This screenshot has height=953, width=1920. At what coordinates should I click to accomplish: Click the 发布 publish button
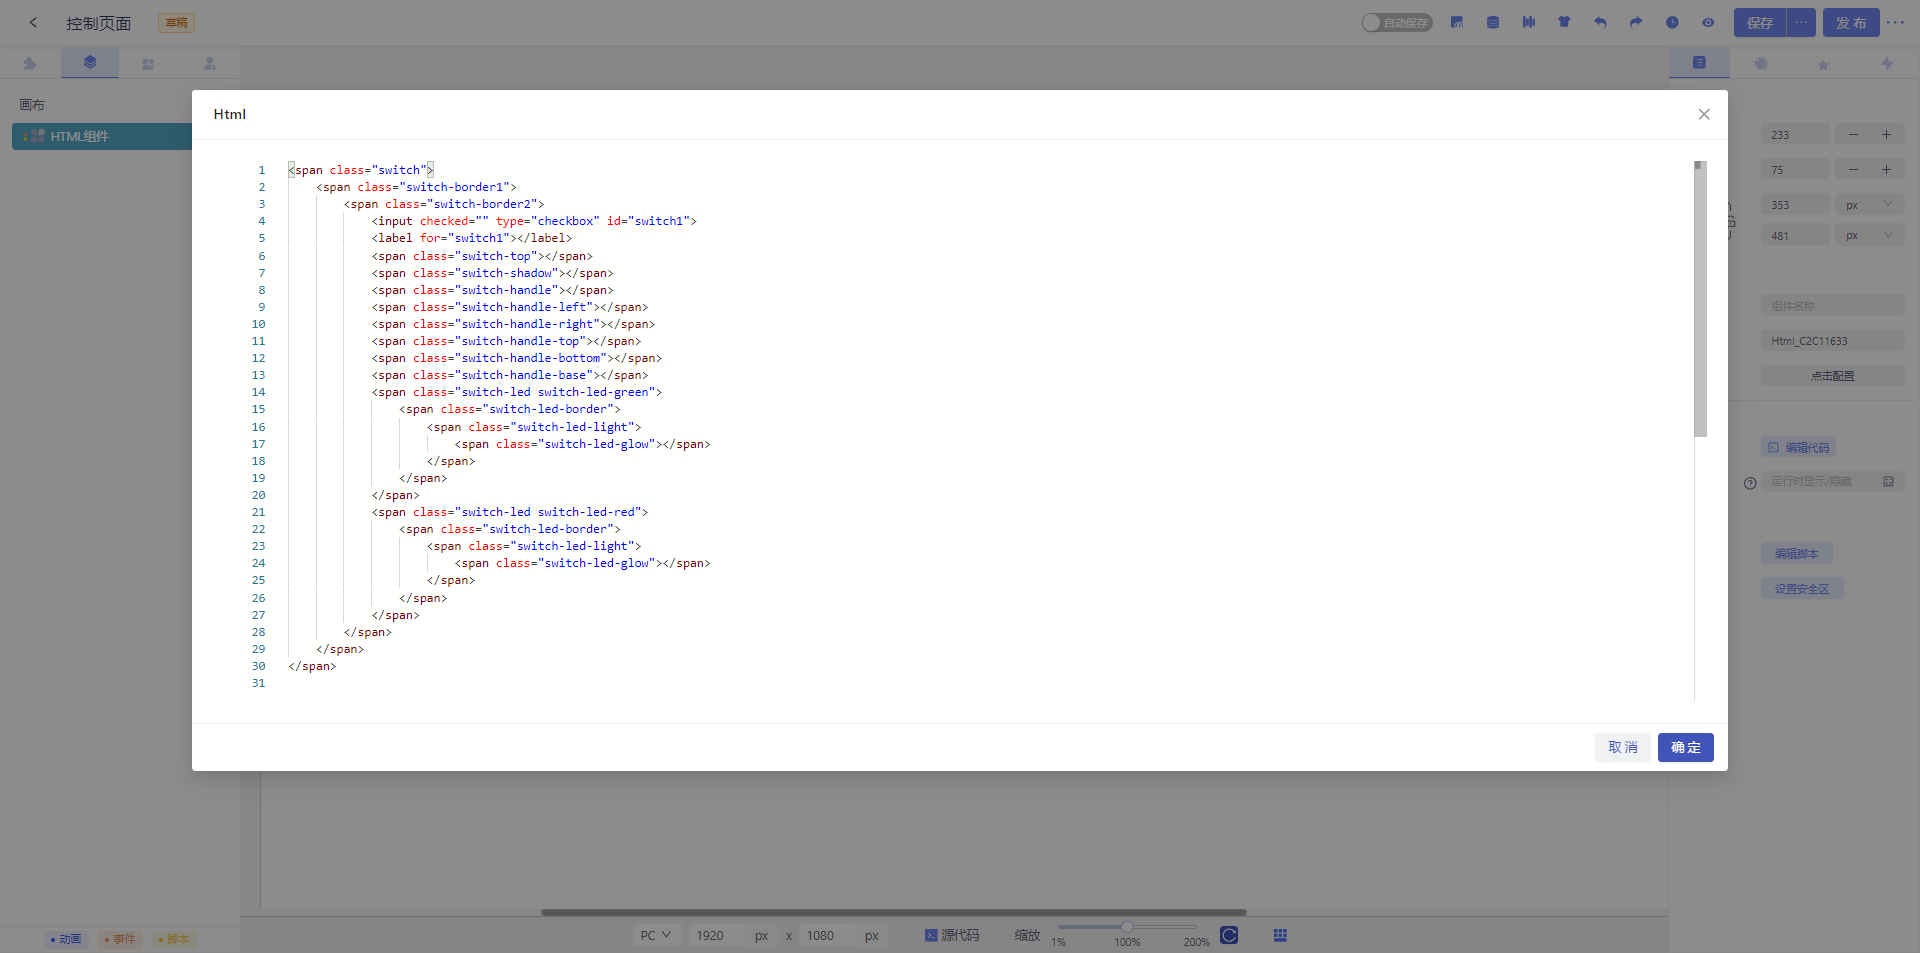[1851, 23]
